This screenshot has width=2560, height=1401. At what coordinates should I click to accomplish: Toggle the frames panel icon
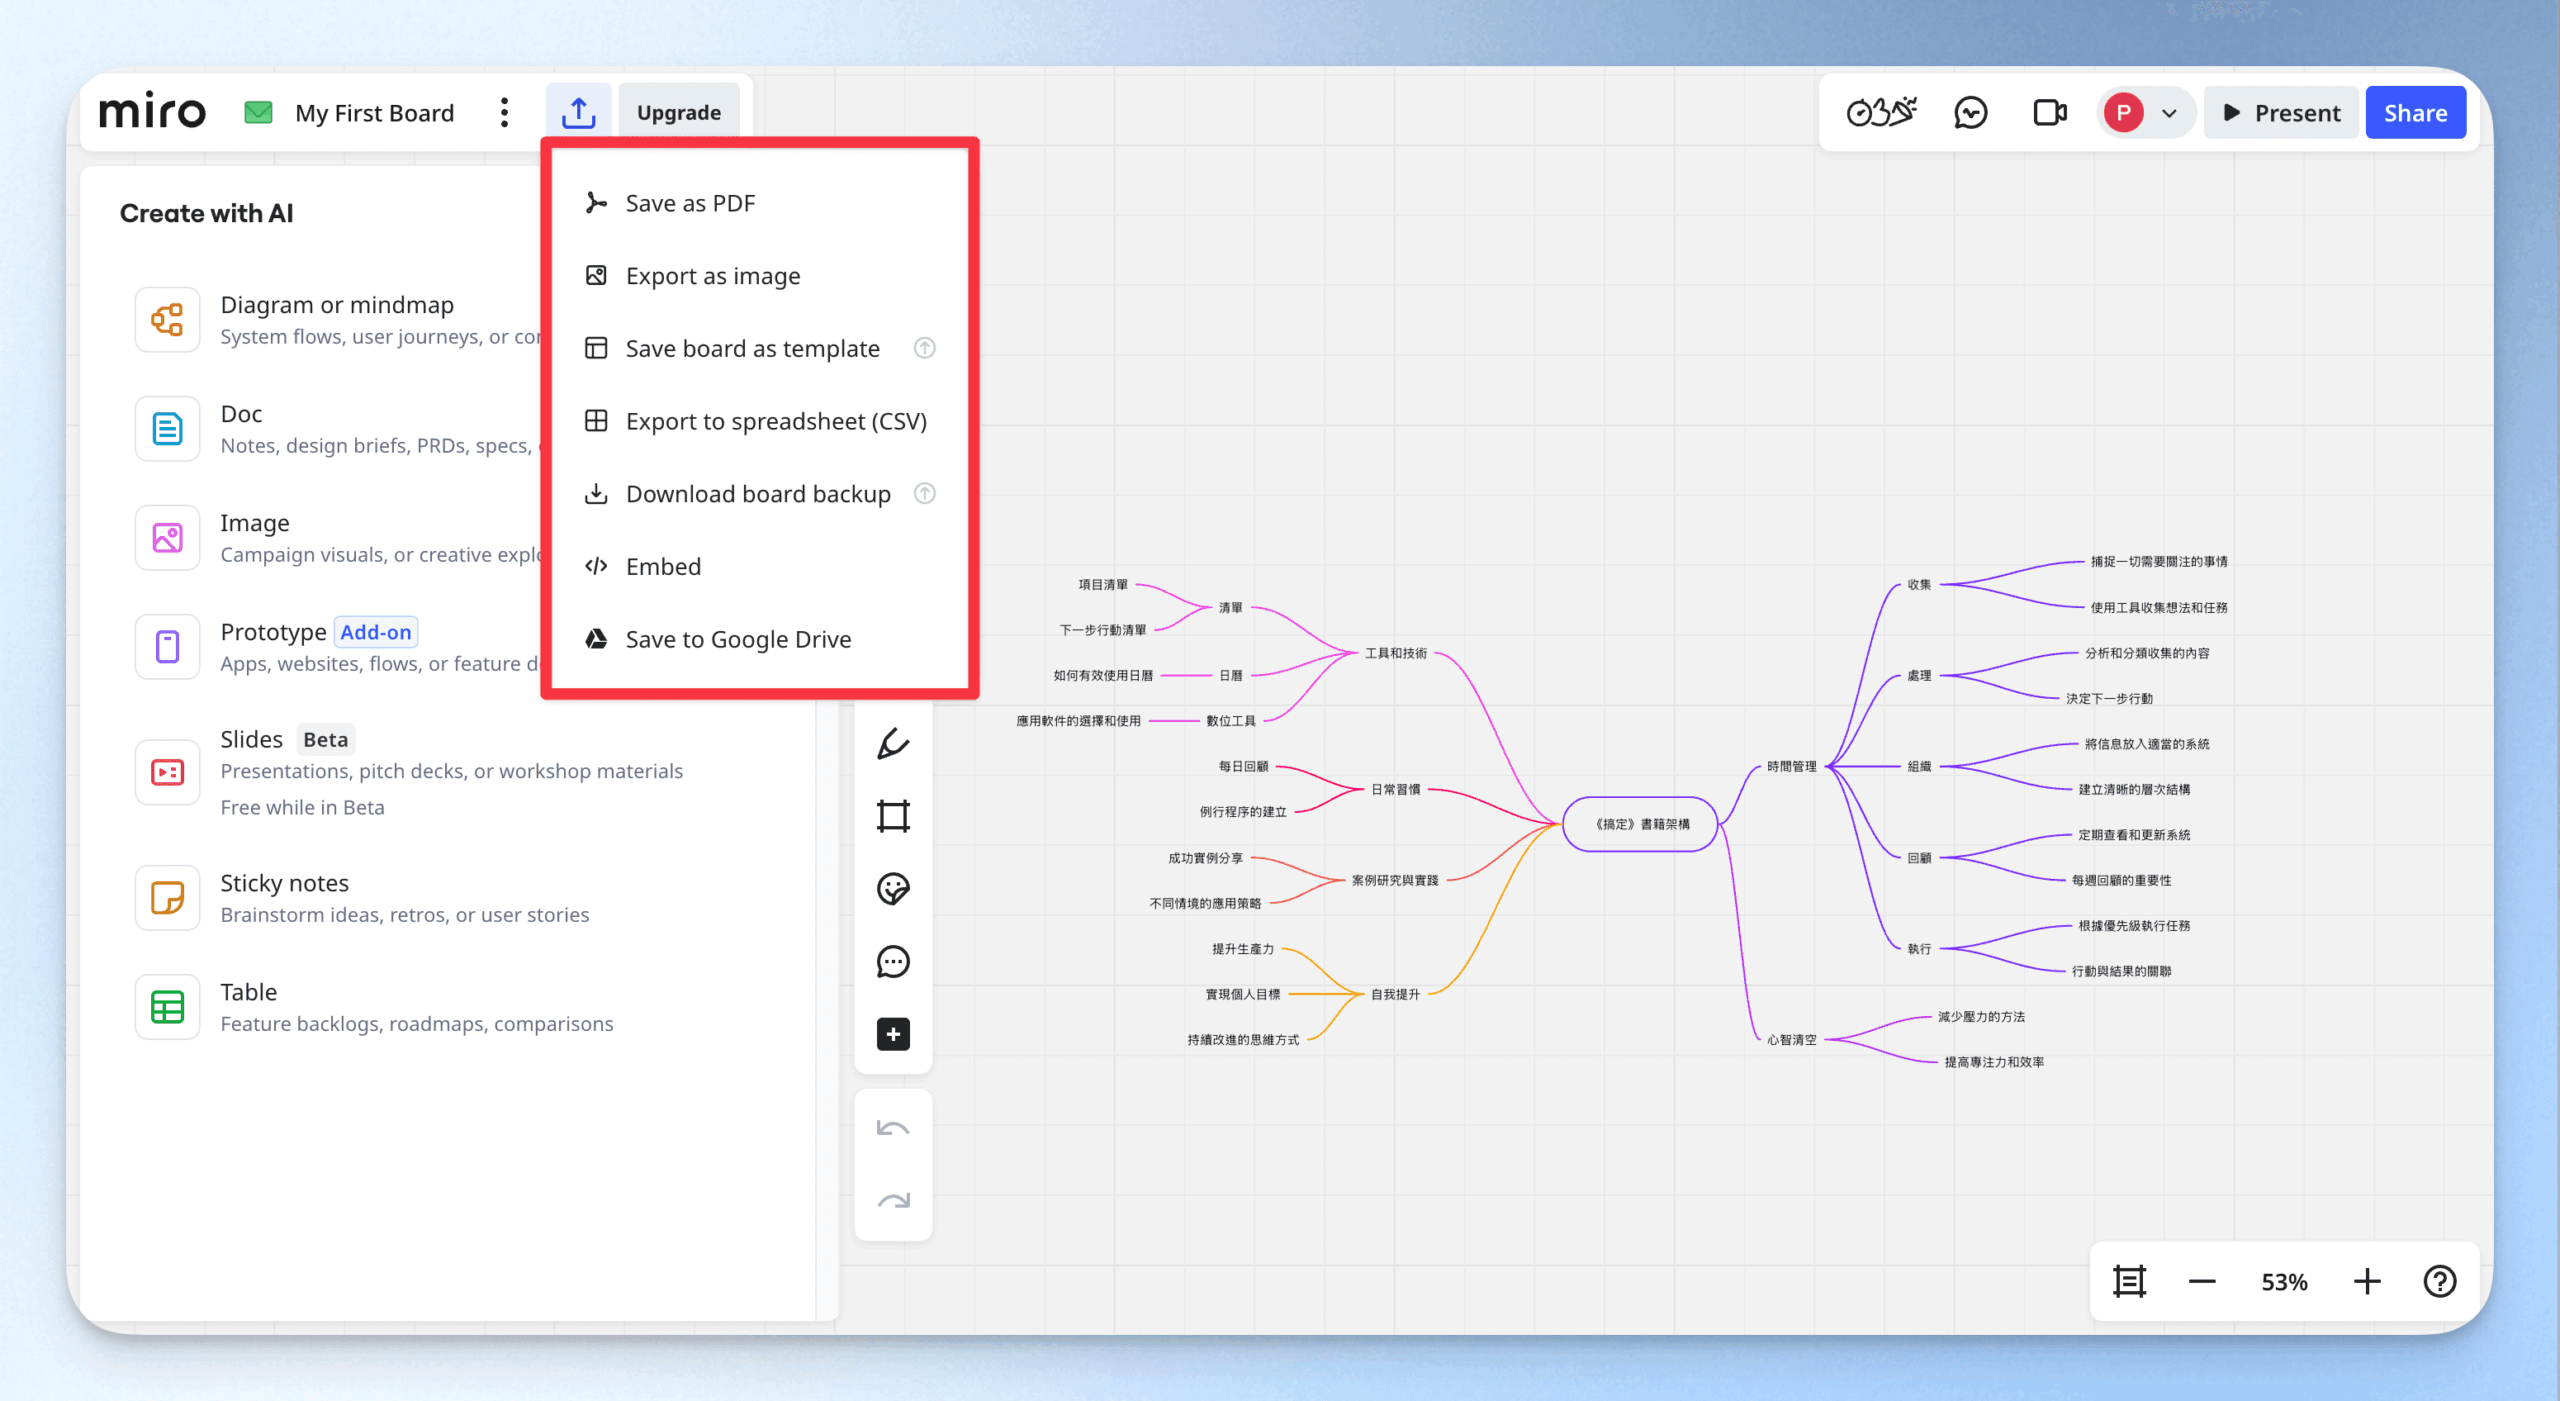[x=2129, y=1281]
